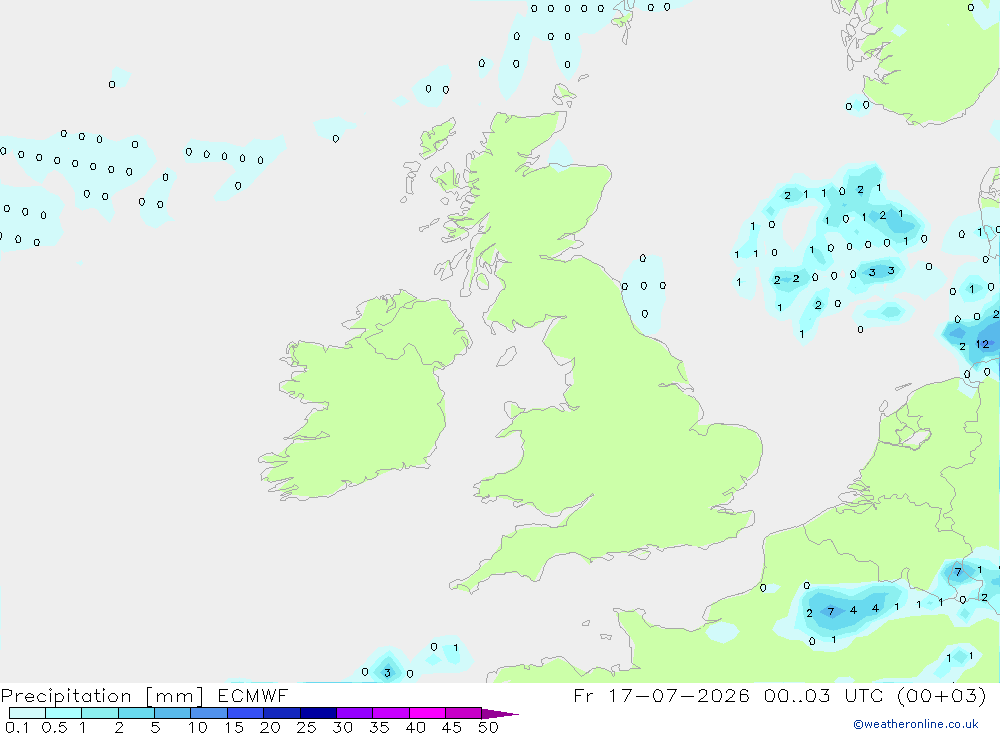Click the '00..03' time range text
Image resolution: width=1000 pixels, height=733 pixels.
coord(797,695)
